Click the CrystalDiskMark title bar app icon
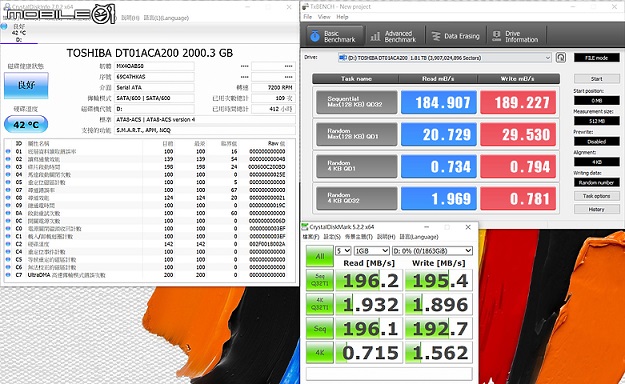625x384 pixels. (x=305, y=227)
